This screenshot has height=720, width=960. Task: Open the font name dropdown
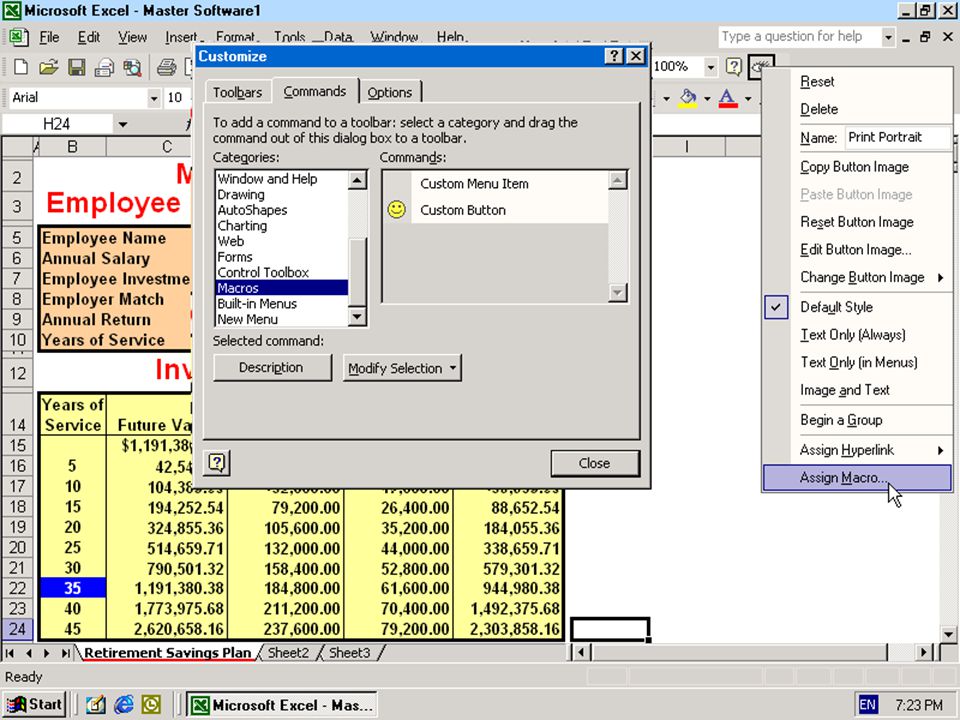click(154, 98)
